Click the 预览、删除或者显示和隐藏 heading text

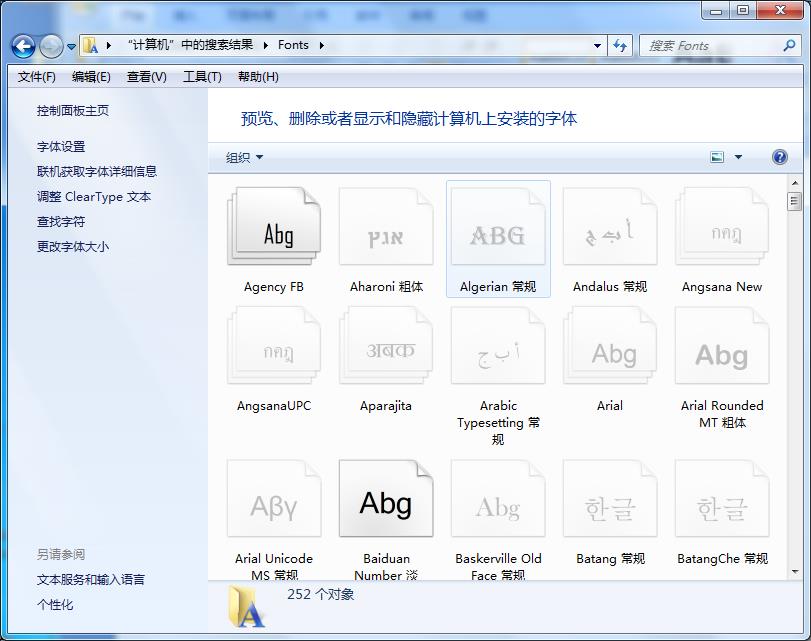point(409,119)
